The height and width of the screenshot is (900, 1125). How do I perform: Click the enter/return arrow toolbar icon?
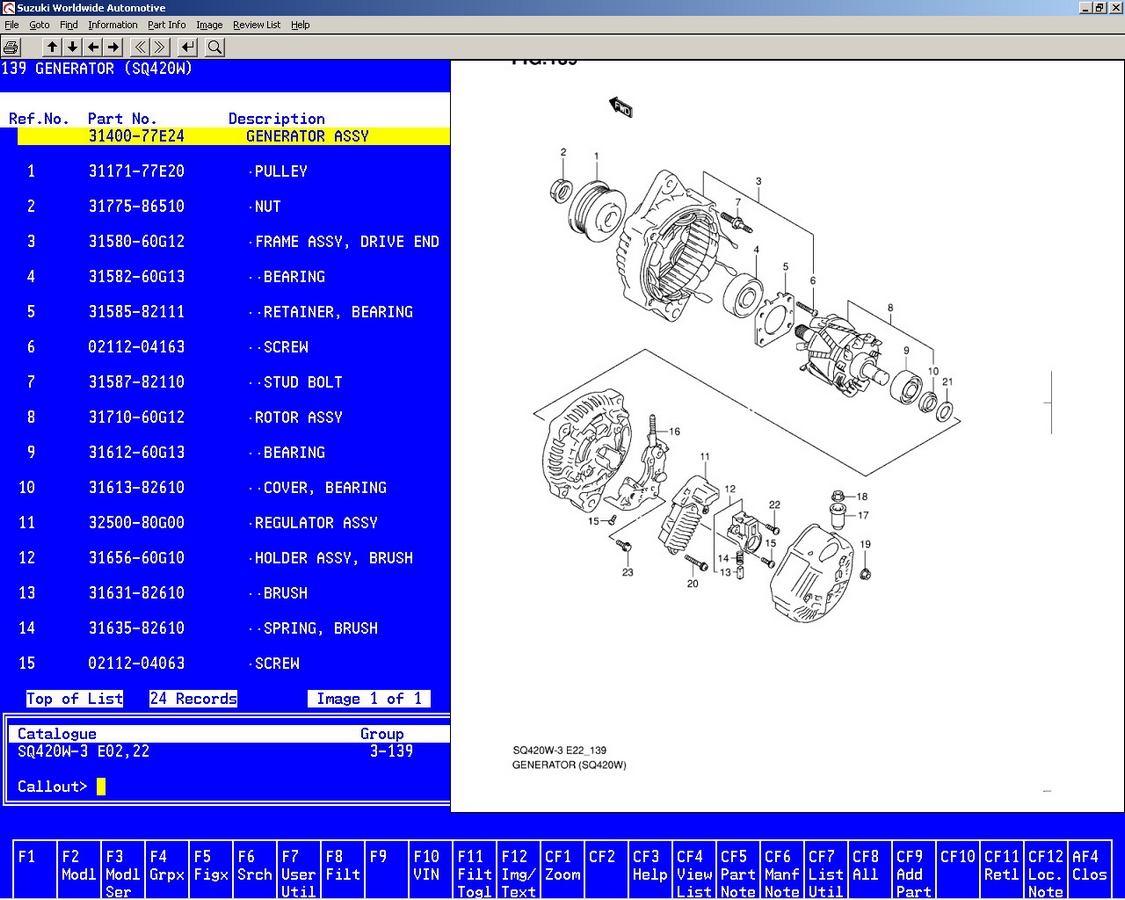[188, 47]
